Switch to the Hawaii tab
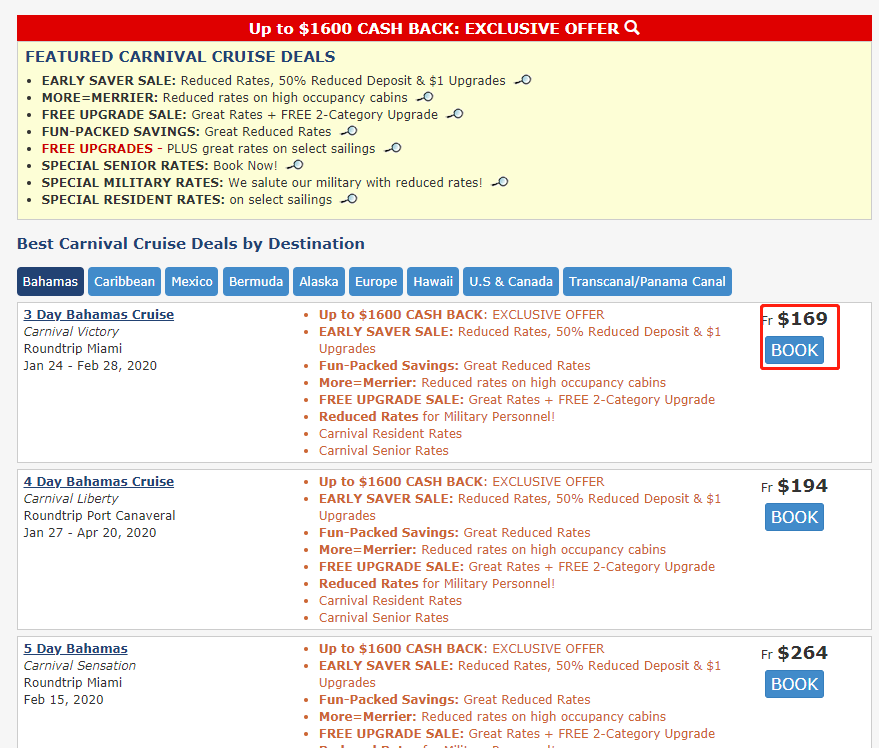This screenshot has height=748, width=879. tap(433, 281)
